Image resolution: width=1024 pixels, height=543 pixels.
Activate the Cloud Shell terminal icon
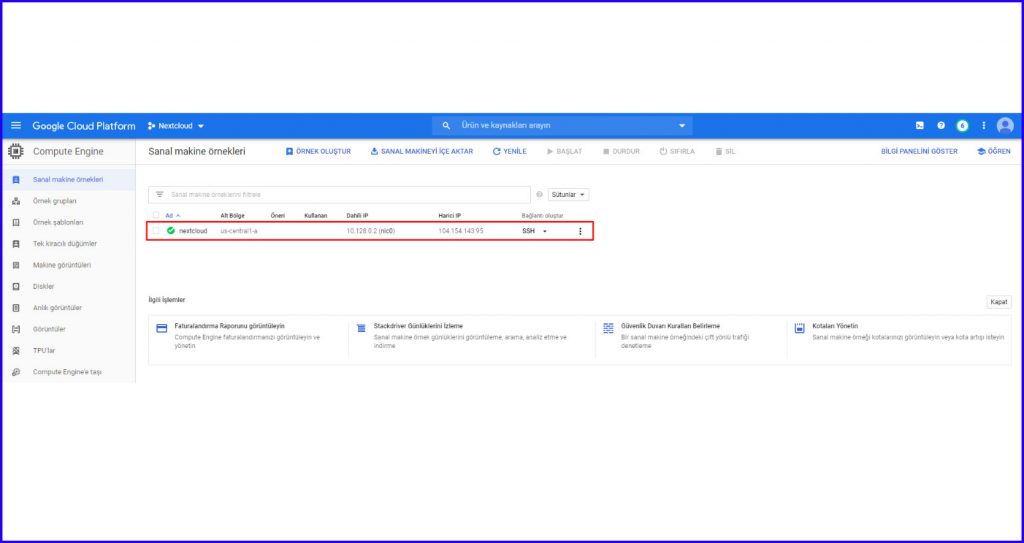(x=920, y=125)
